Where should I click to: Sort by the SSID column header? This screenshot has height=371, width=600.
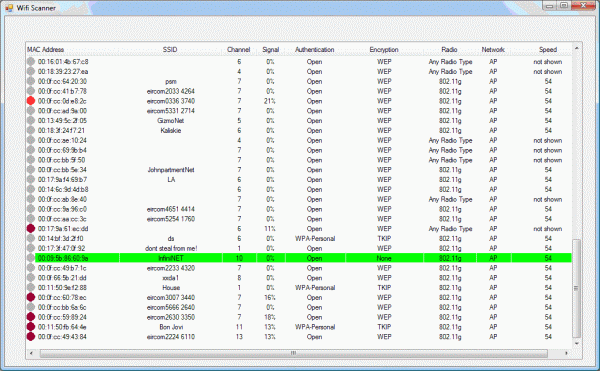tap(170, 50)
